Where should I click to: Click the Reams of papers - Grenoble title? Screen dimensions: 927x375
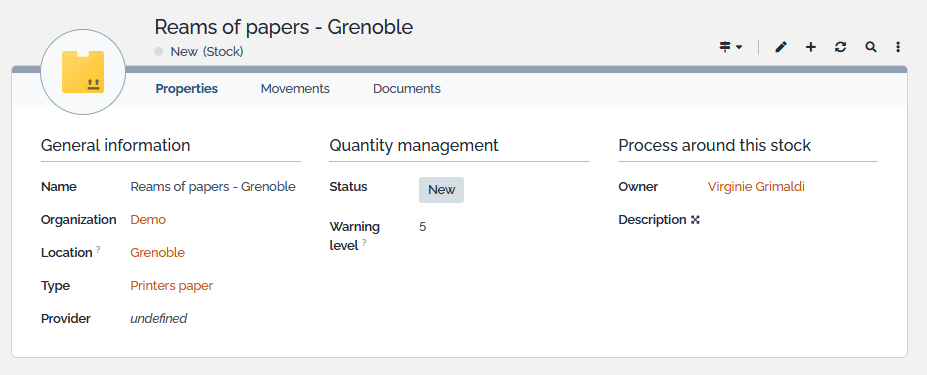[x=284, y=27]
